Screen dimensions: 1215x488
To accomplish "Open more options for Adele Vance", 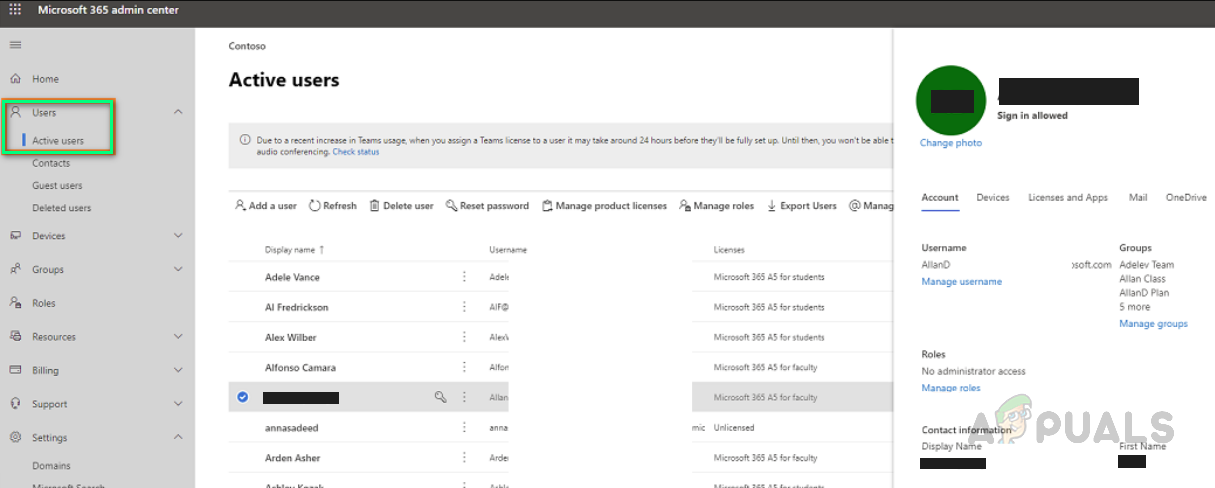I will pos(463,277).
